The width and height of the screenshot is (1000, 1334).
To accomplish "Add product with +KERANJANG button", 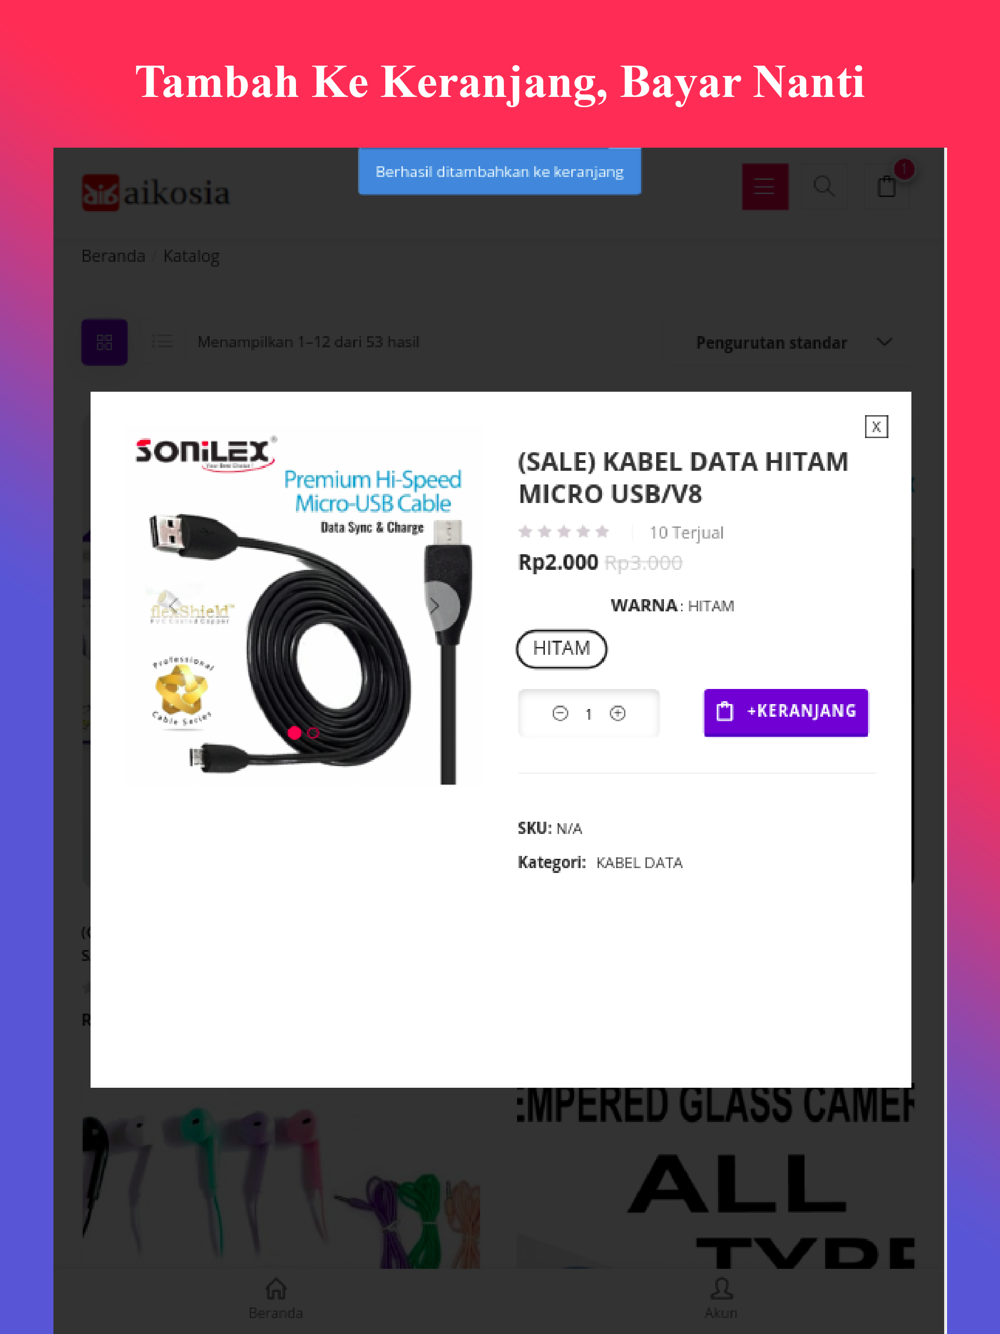I will pos(786,712).
